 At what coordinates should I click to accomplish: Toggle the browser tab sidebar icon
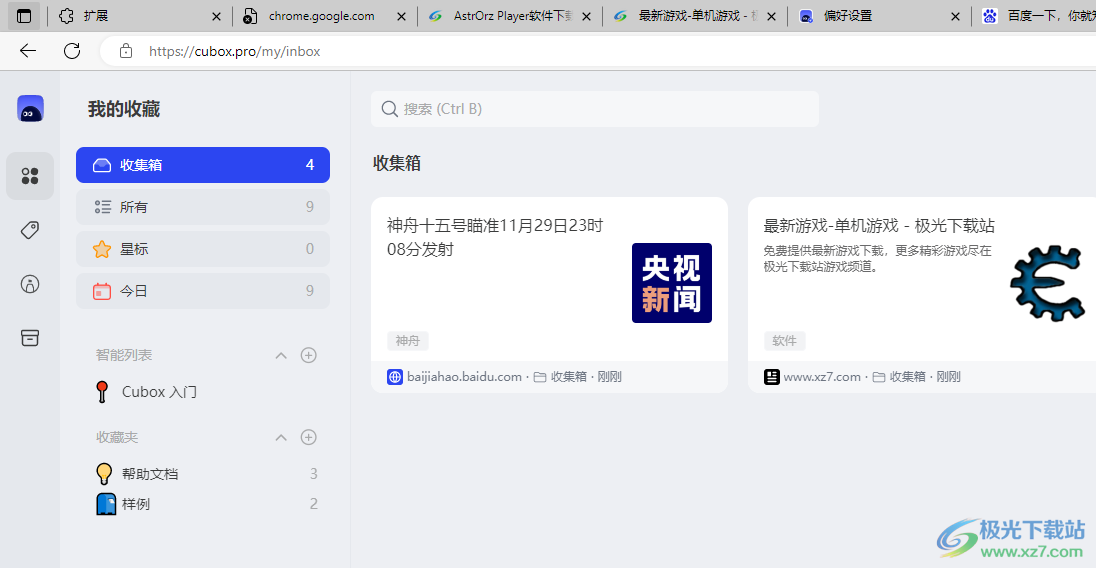(24, 16)
